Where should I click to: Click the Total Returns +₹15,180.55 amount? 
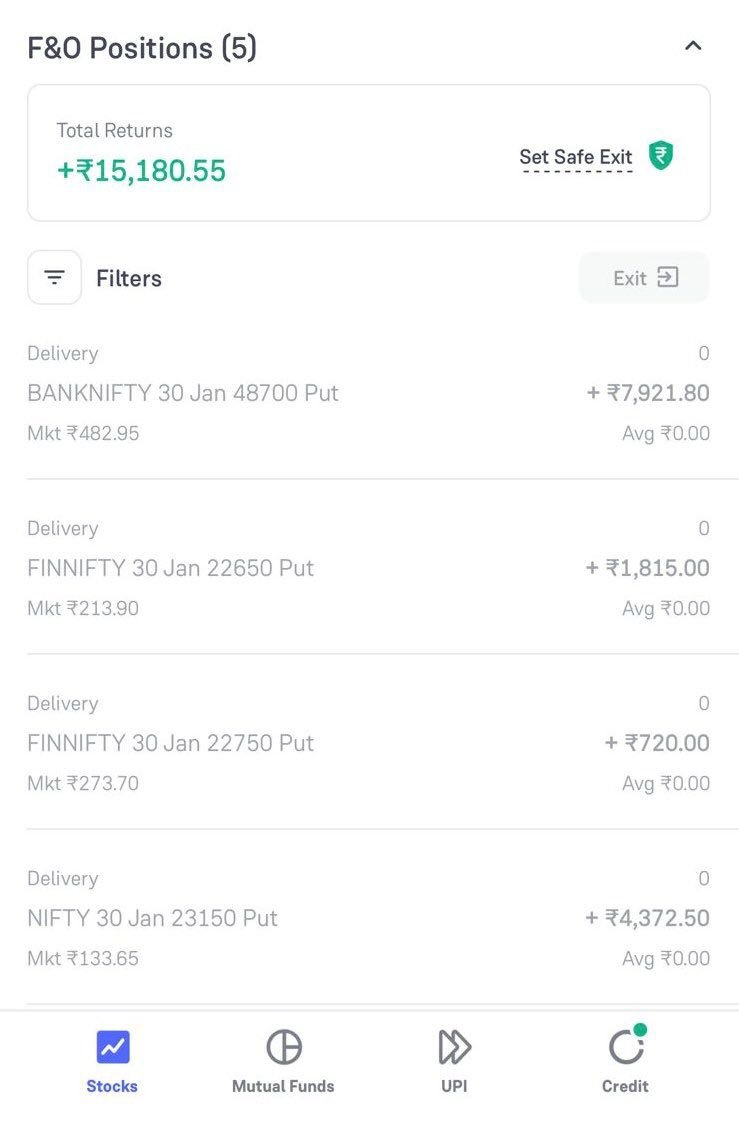(141, 171)
